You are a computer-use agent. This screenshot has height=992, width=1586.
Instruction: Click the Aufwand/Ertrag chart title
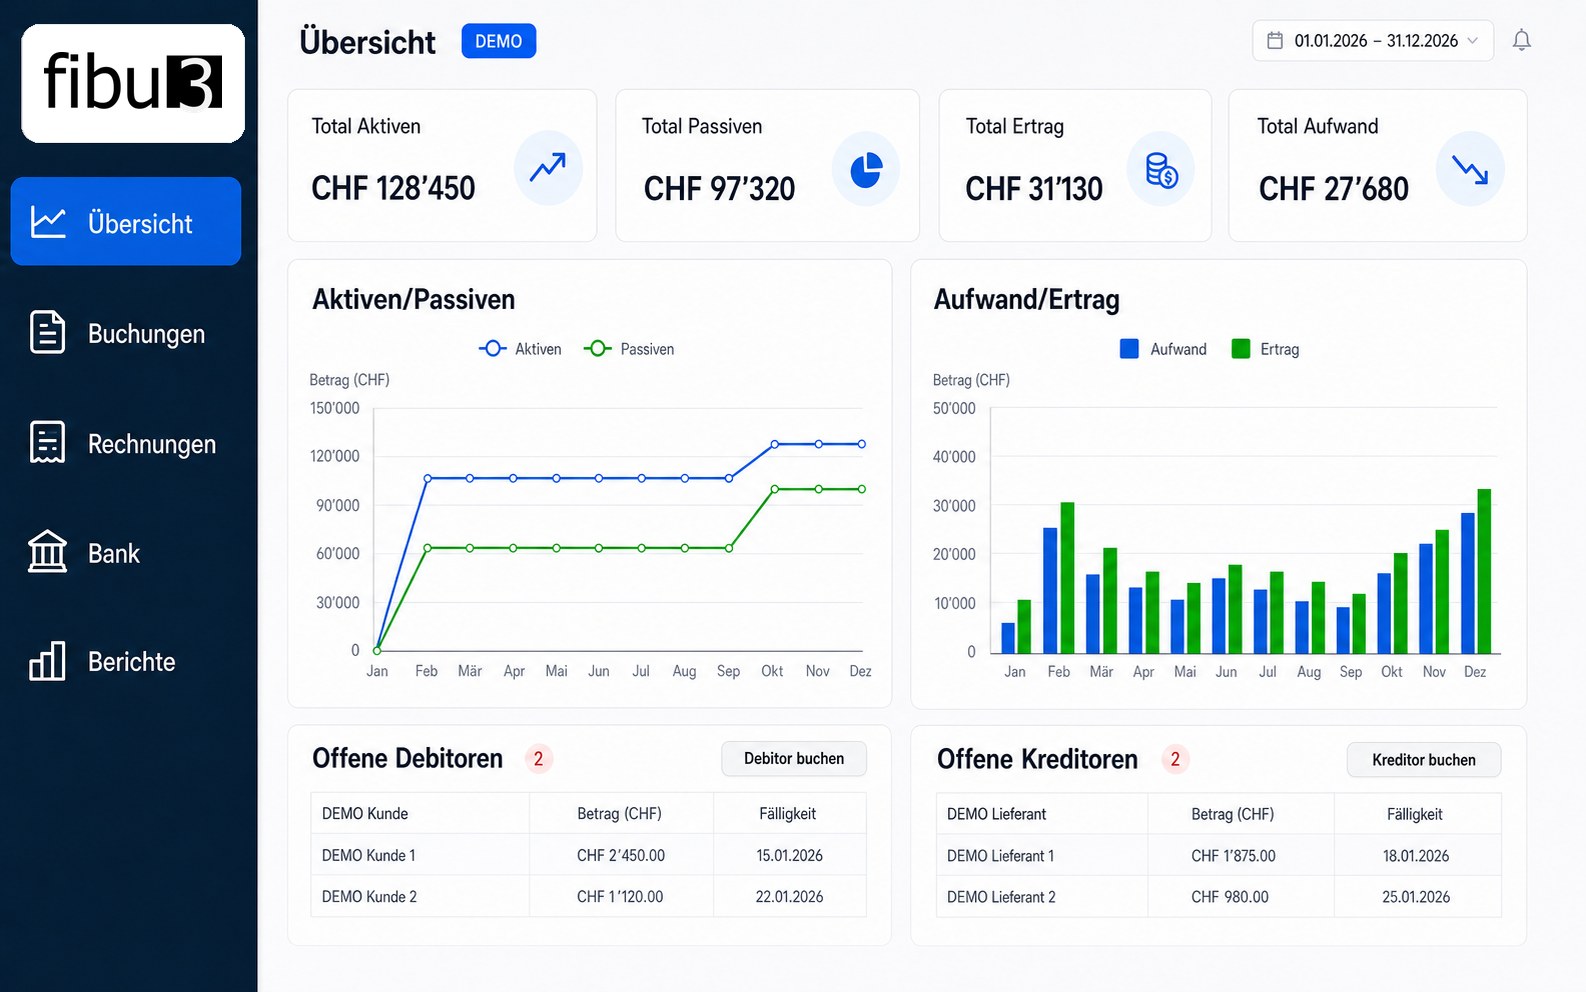click(x=1026, y=299)
